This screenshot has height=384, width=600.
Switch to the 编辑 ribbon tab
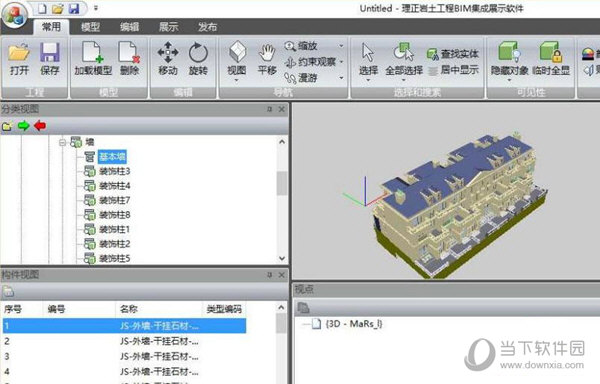(x=130, y=27)
